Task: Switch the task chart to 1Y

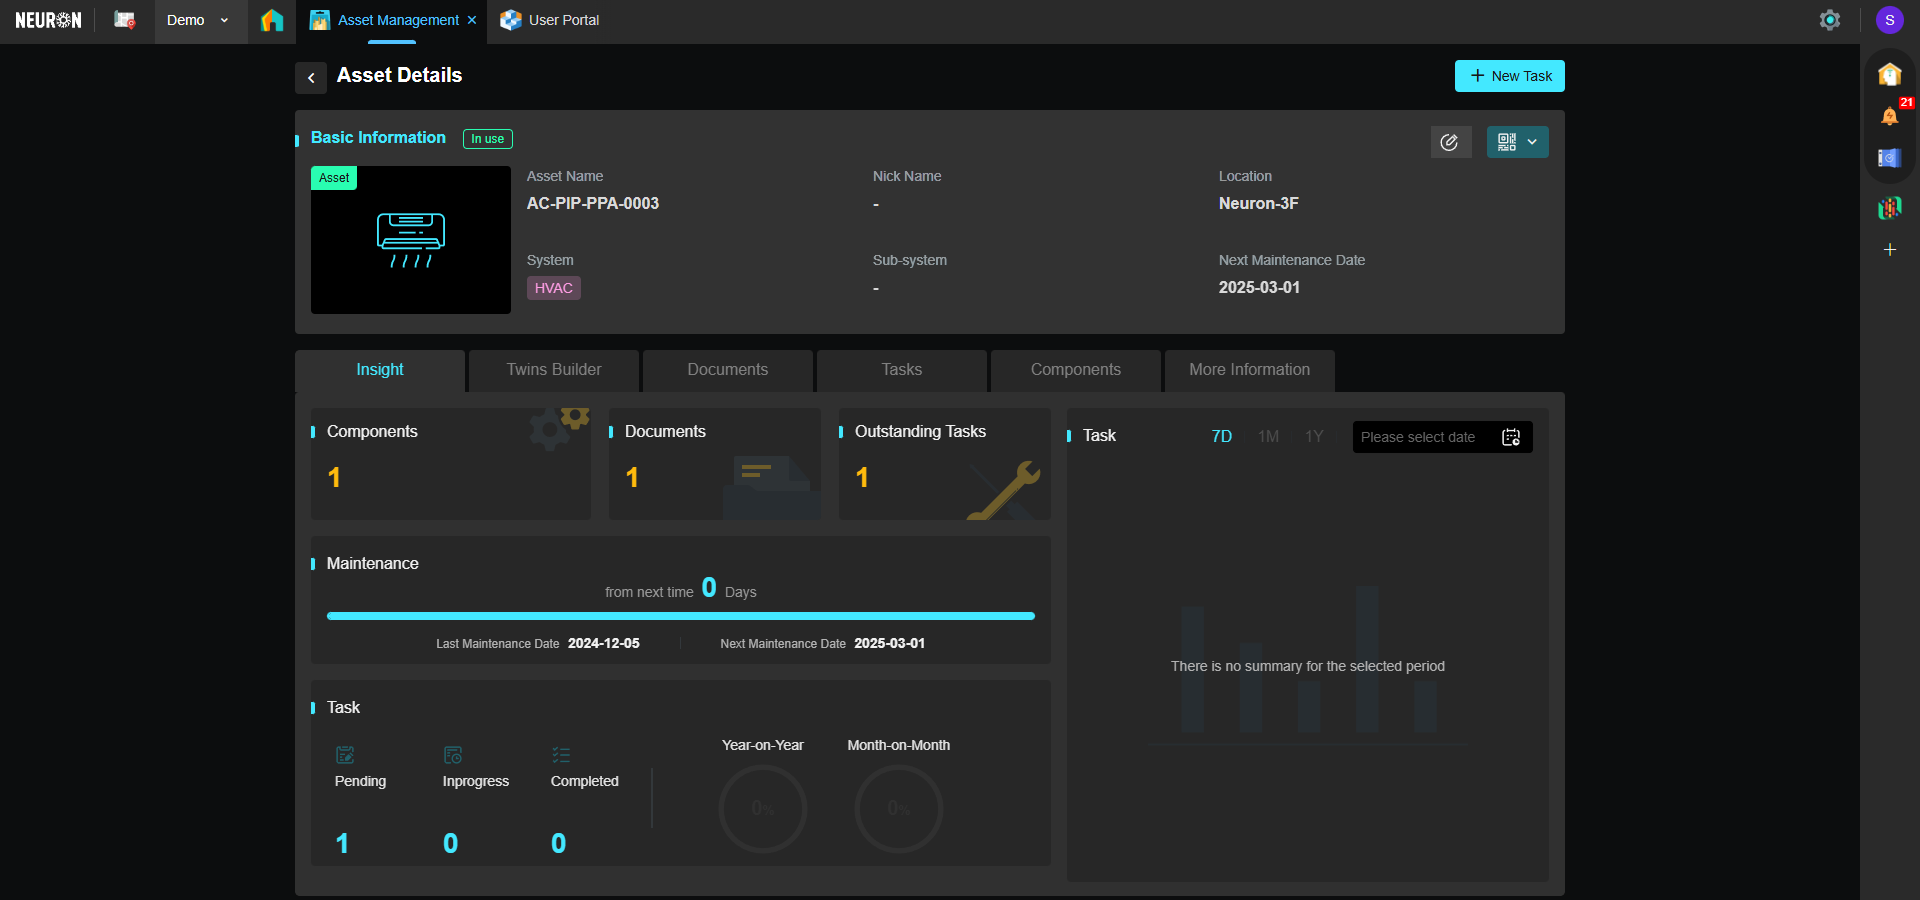Action: click(x=1314, y=437)
